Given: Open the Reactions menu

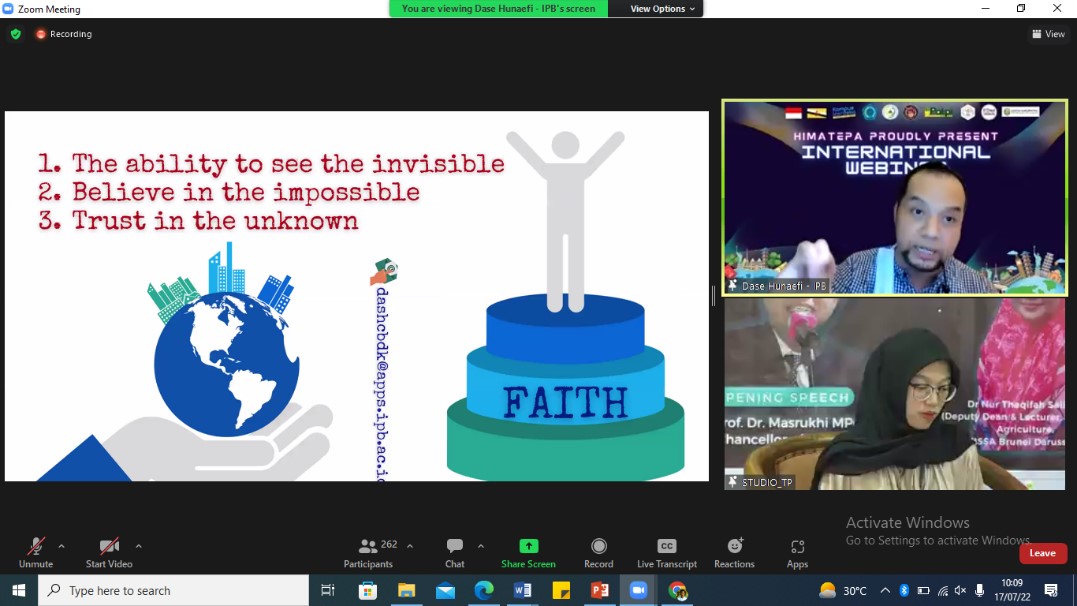Looking at the screenshot, I should point(734,551).
